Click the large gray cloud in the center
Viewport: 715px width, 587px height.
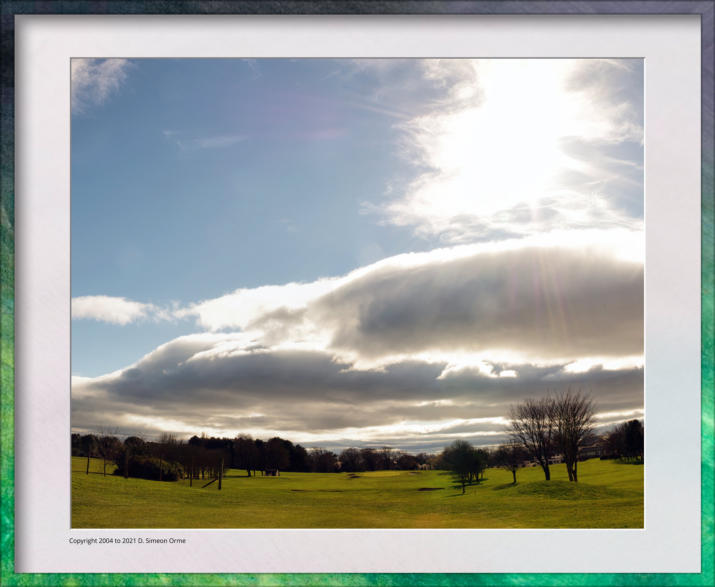[x=470, y=300]
